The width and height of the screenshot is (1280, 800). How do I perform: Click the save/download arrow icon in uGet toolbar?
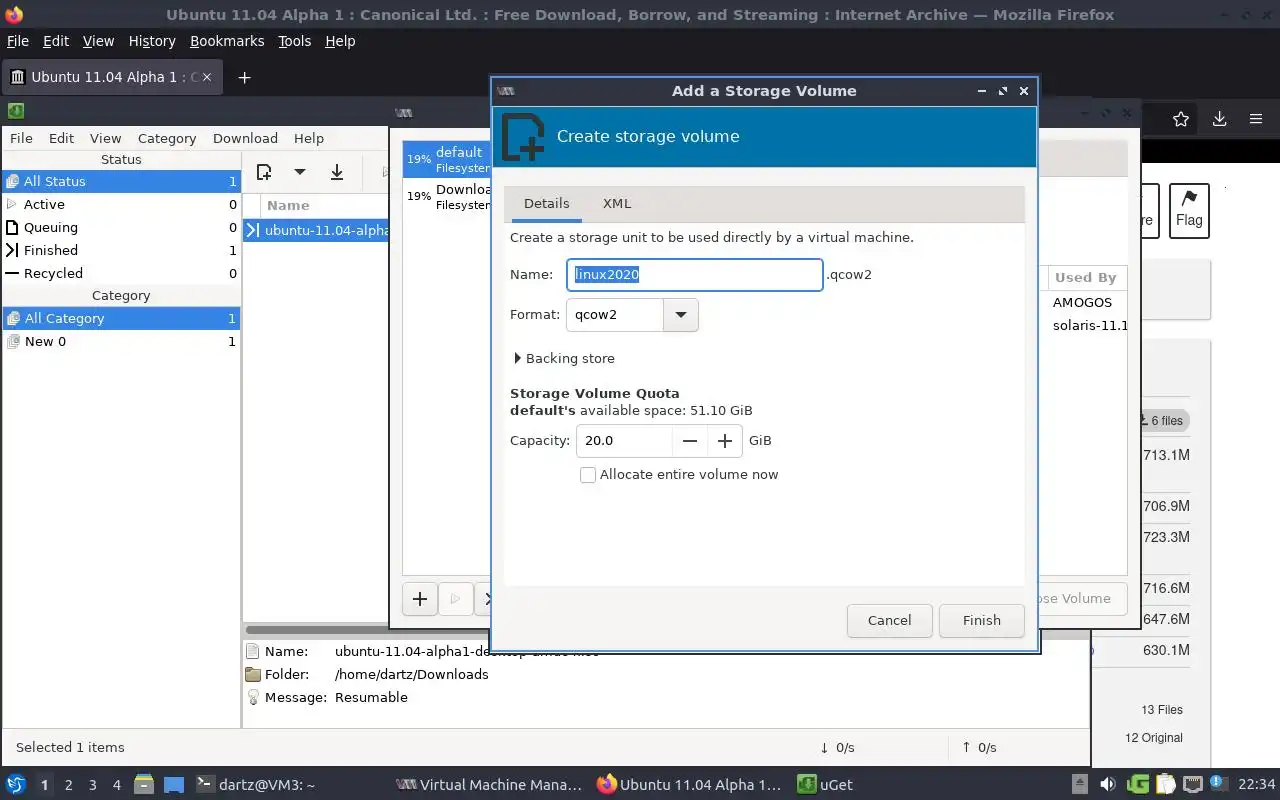tap(337, 172)
